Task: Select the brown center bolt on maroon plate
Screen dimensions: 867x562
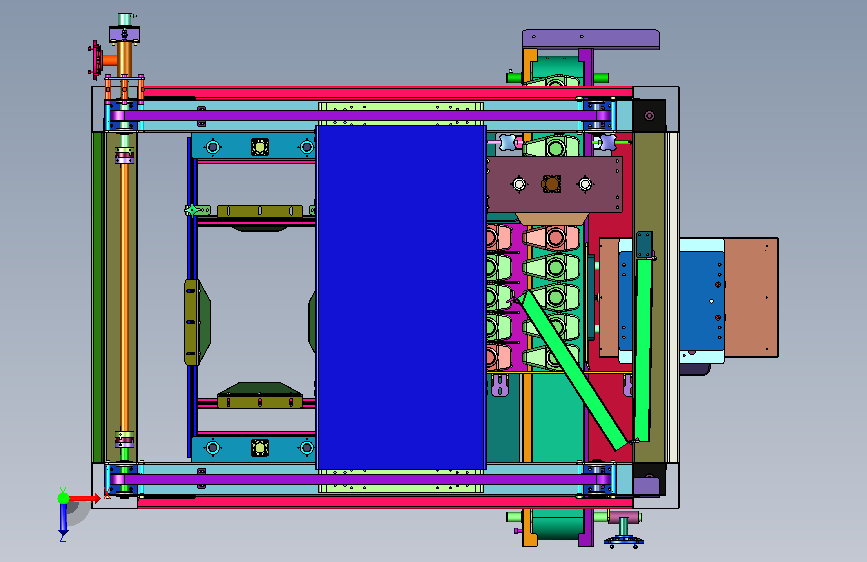Action: click(x=551, y=184)
